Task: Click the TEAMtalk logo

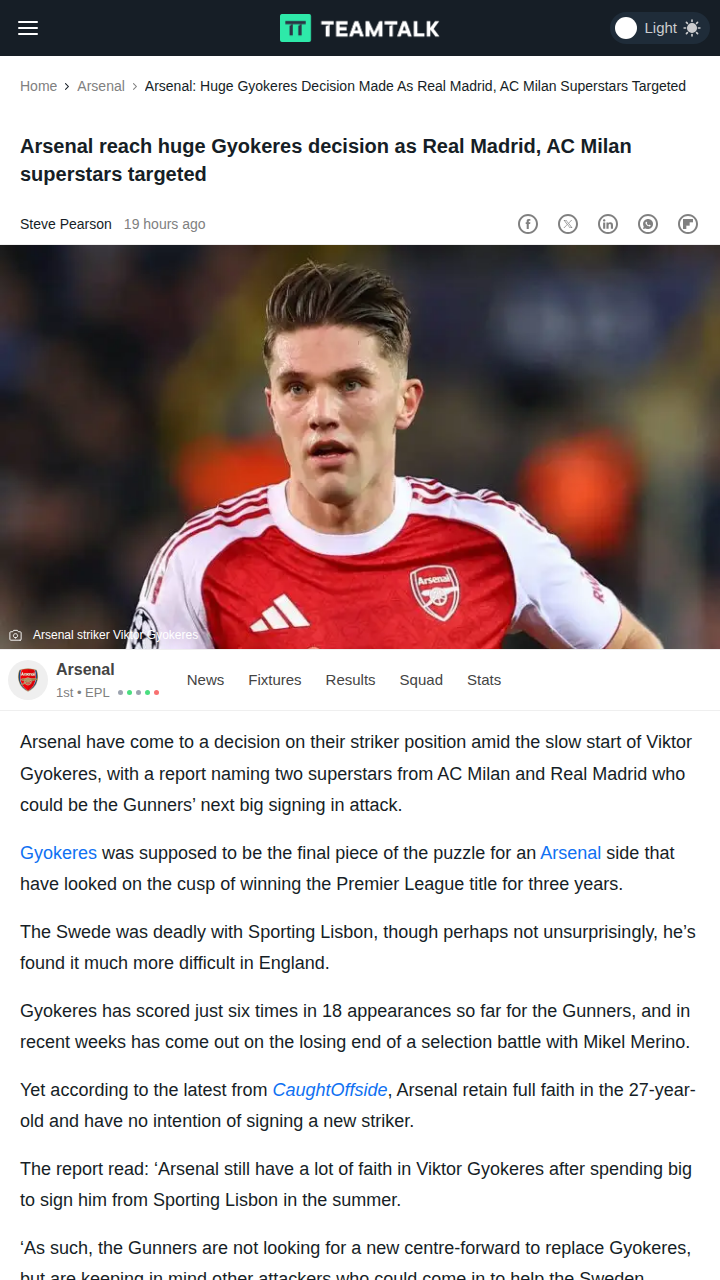Action: 360,28
